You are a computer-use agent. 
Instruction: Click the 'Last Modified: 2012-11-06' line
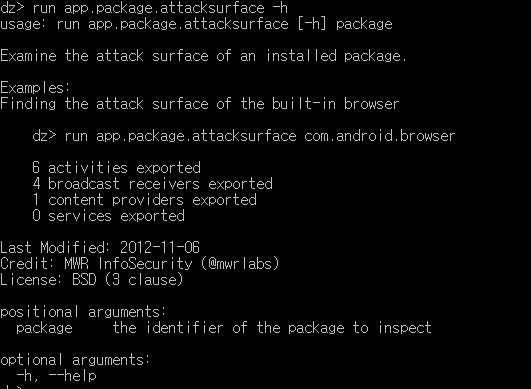click(x=100, y=247)
